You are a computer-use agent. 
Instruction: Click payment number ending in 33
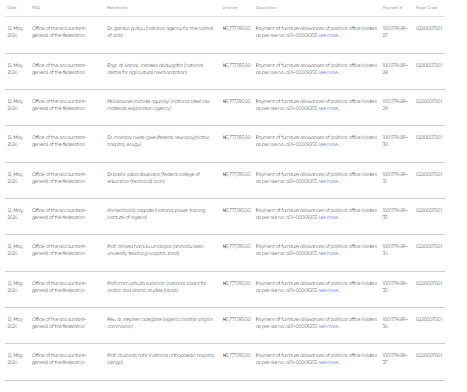395,214
